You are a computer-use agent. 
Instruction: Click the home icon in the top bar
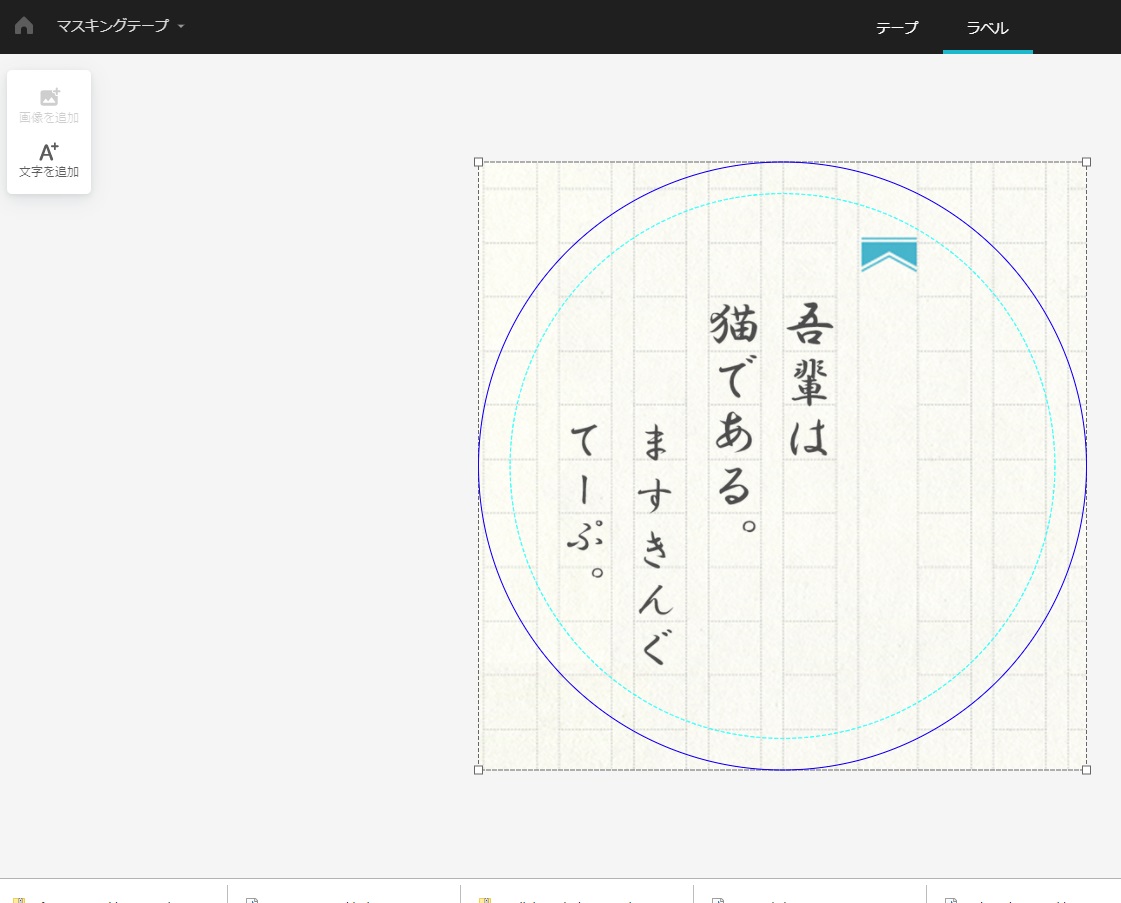pos(23,25)
